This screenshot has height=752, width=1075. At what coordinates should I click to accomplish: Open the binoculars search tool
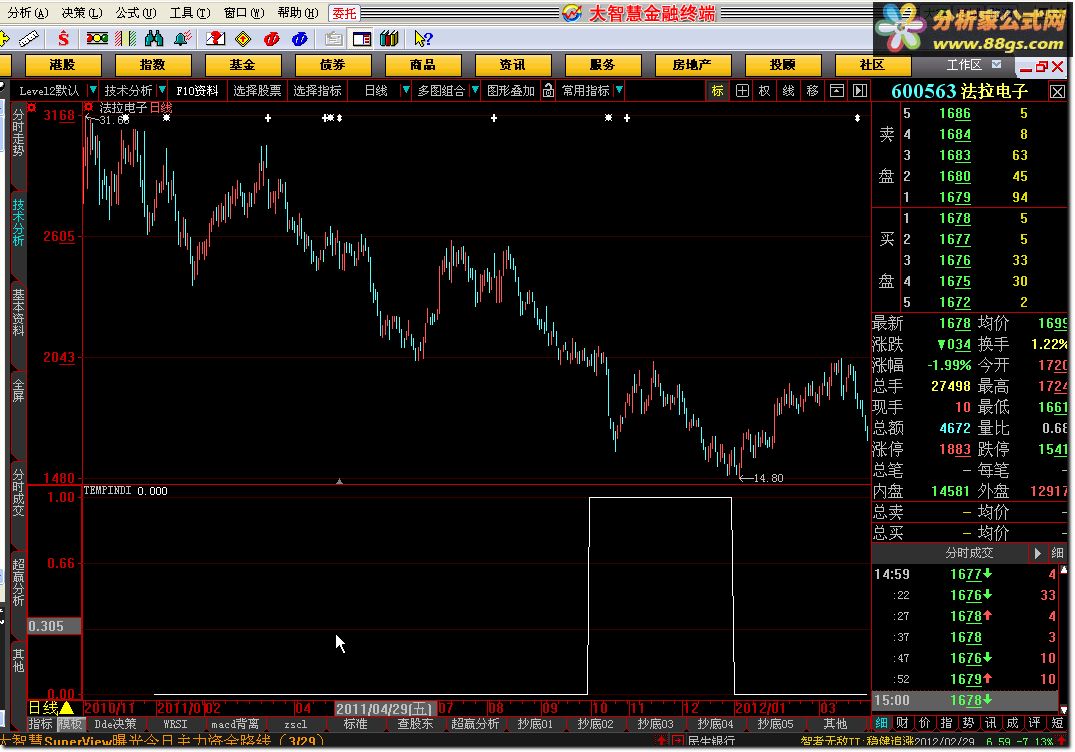click(x=154, y=39)
